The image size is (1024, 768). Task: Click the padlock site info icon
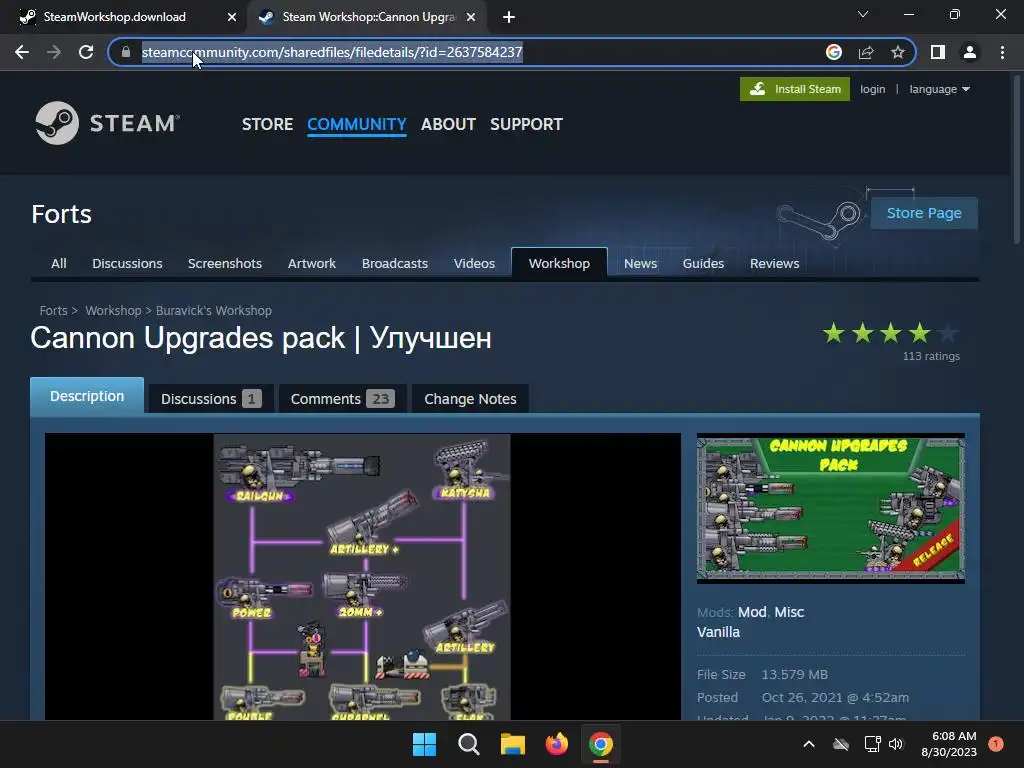coord(126,52)
